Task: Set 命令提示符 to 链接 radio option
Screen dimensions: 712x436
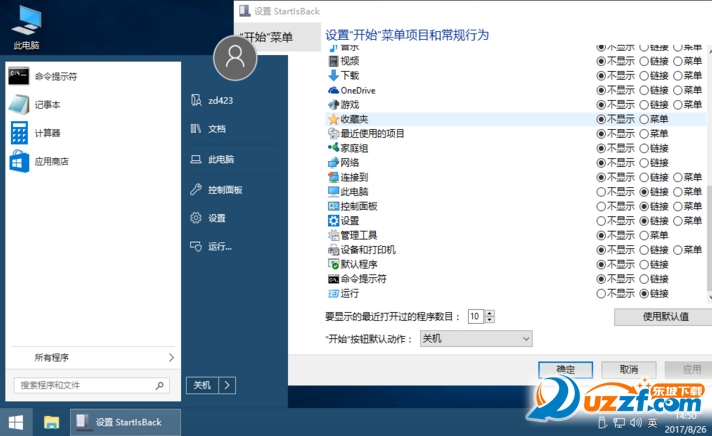Action: [644, 279]
